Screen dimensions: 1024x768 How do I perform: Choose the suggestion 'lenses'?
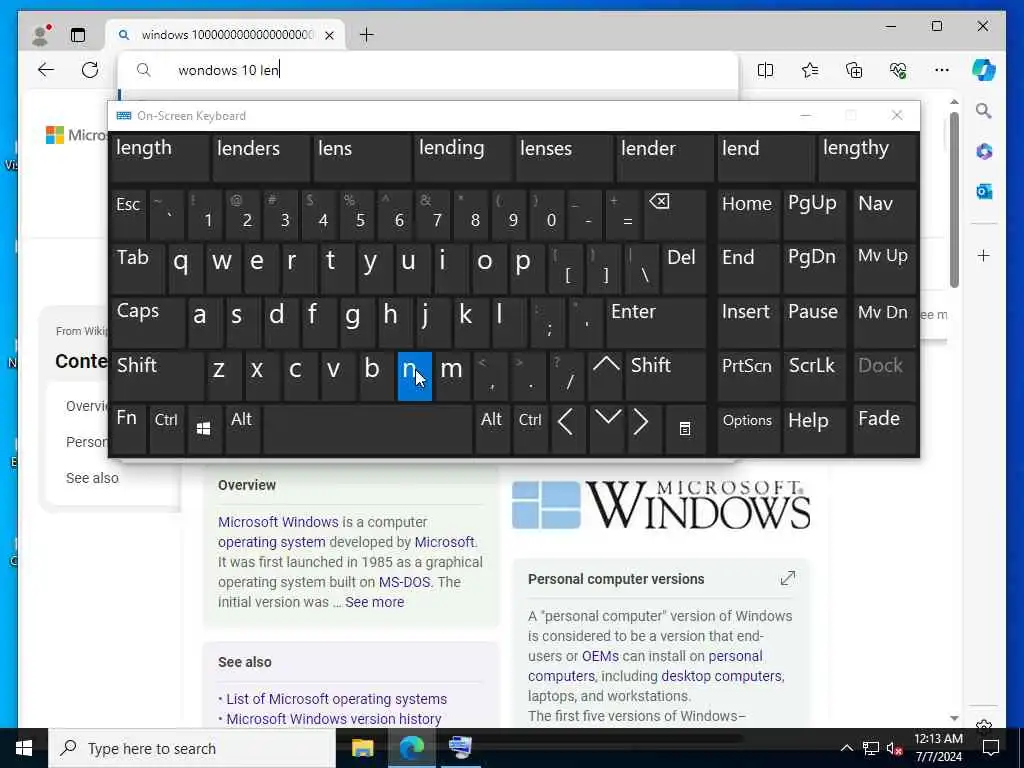[564, 157]
